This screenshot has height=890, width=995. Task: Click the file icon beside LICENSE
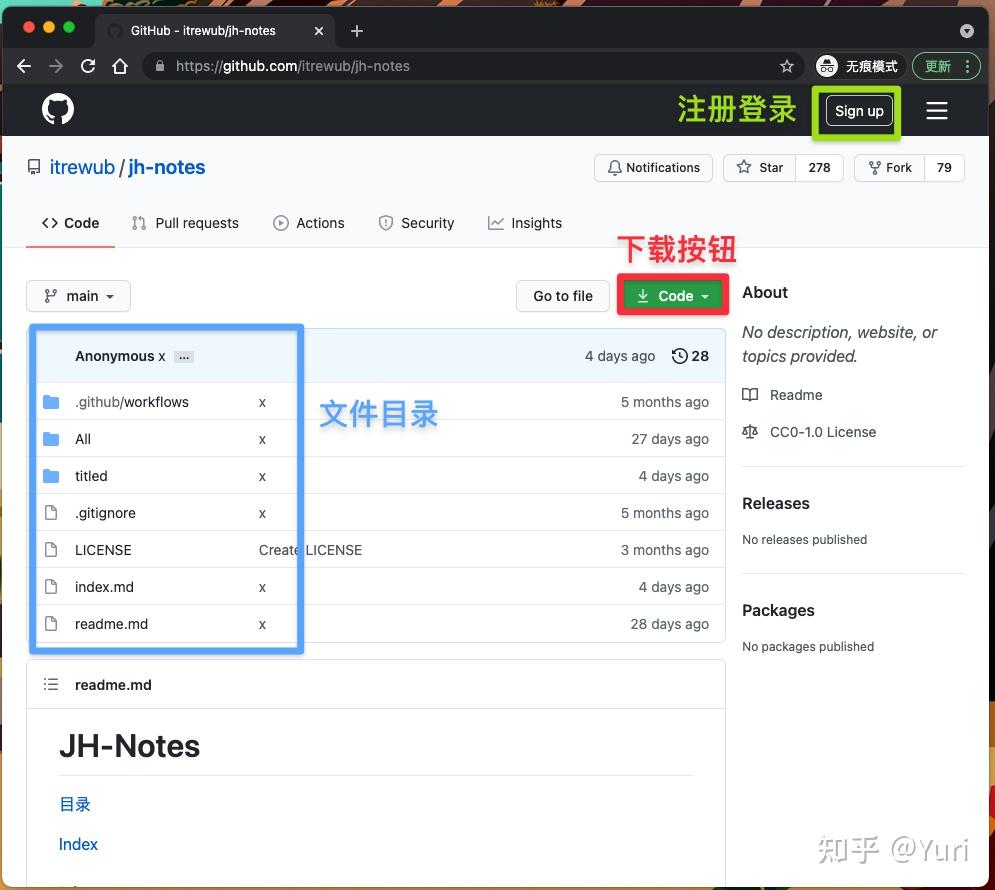[51, 549]
